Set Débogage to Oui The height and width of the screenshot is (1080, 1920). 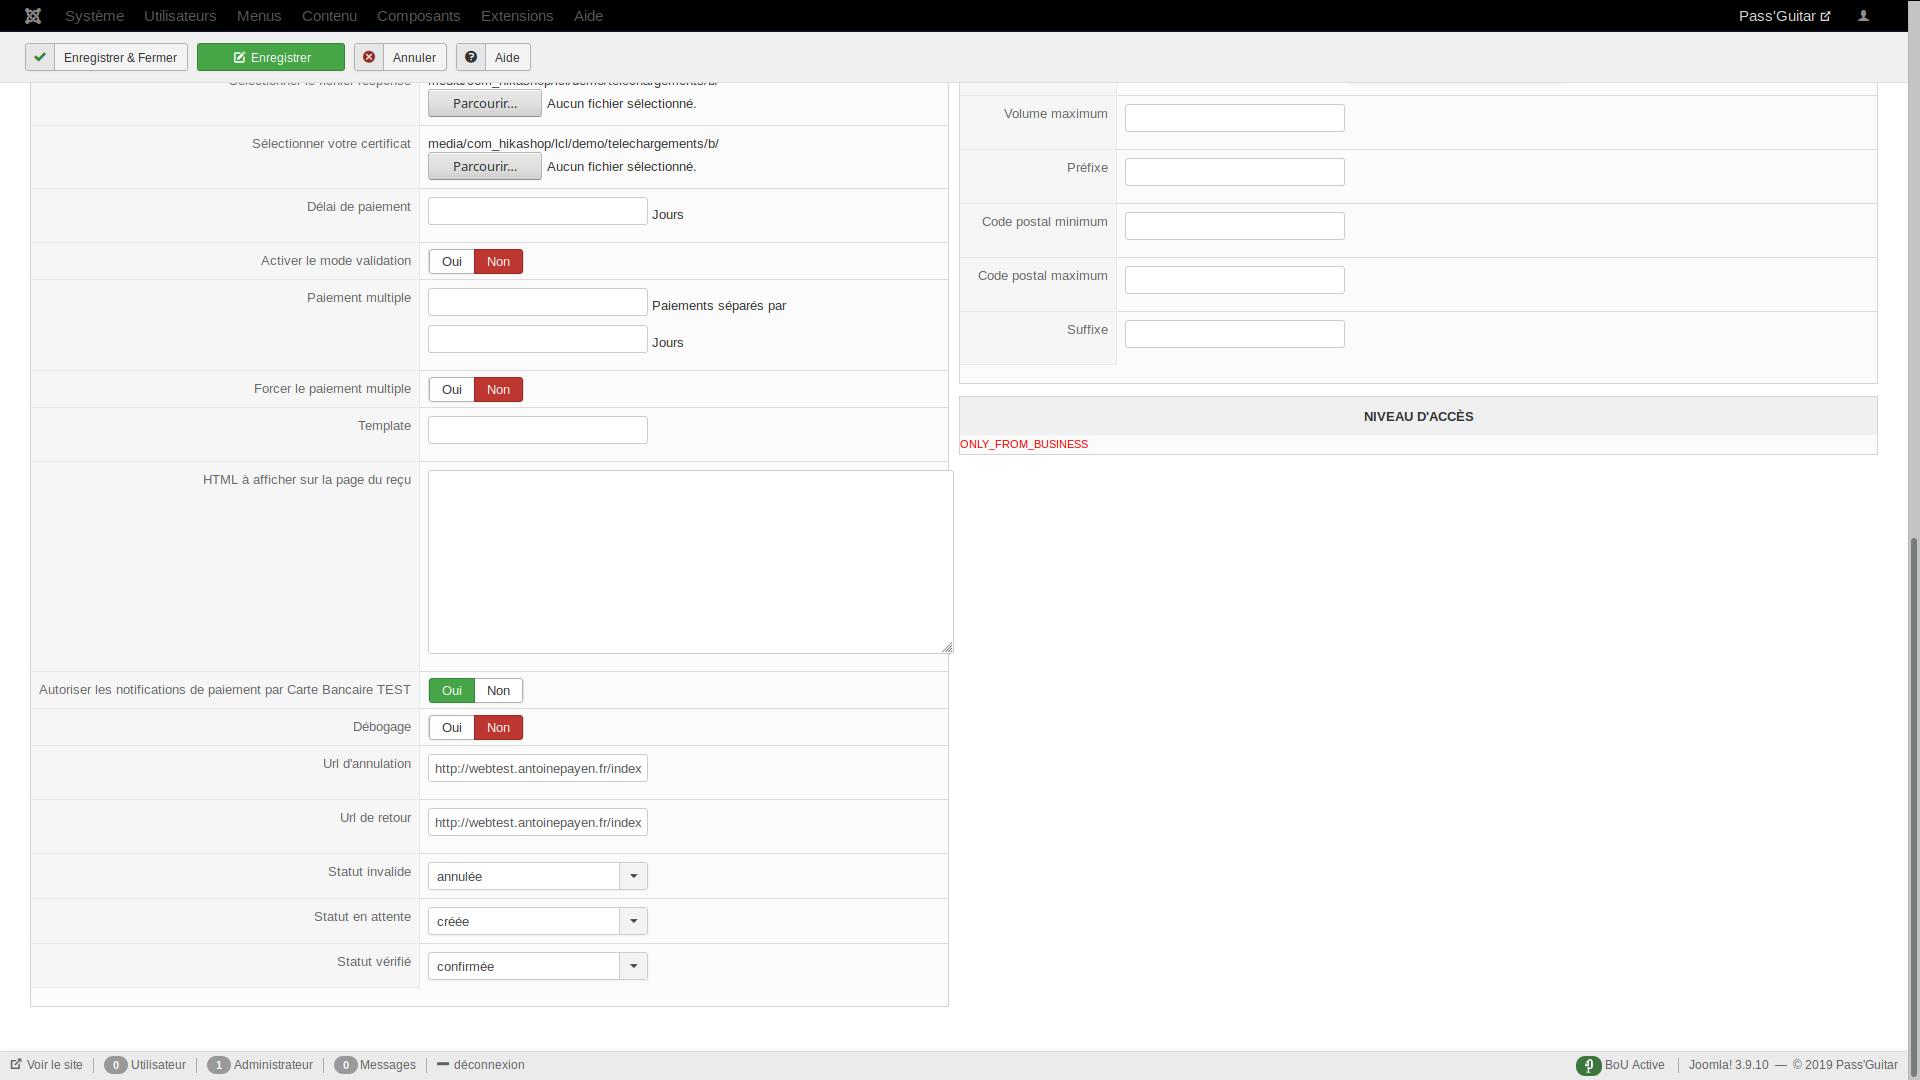pyautogui.click(x=452, y=728)
